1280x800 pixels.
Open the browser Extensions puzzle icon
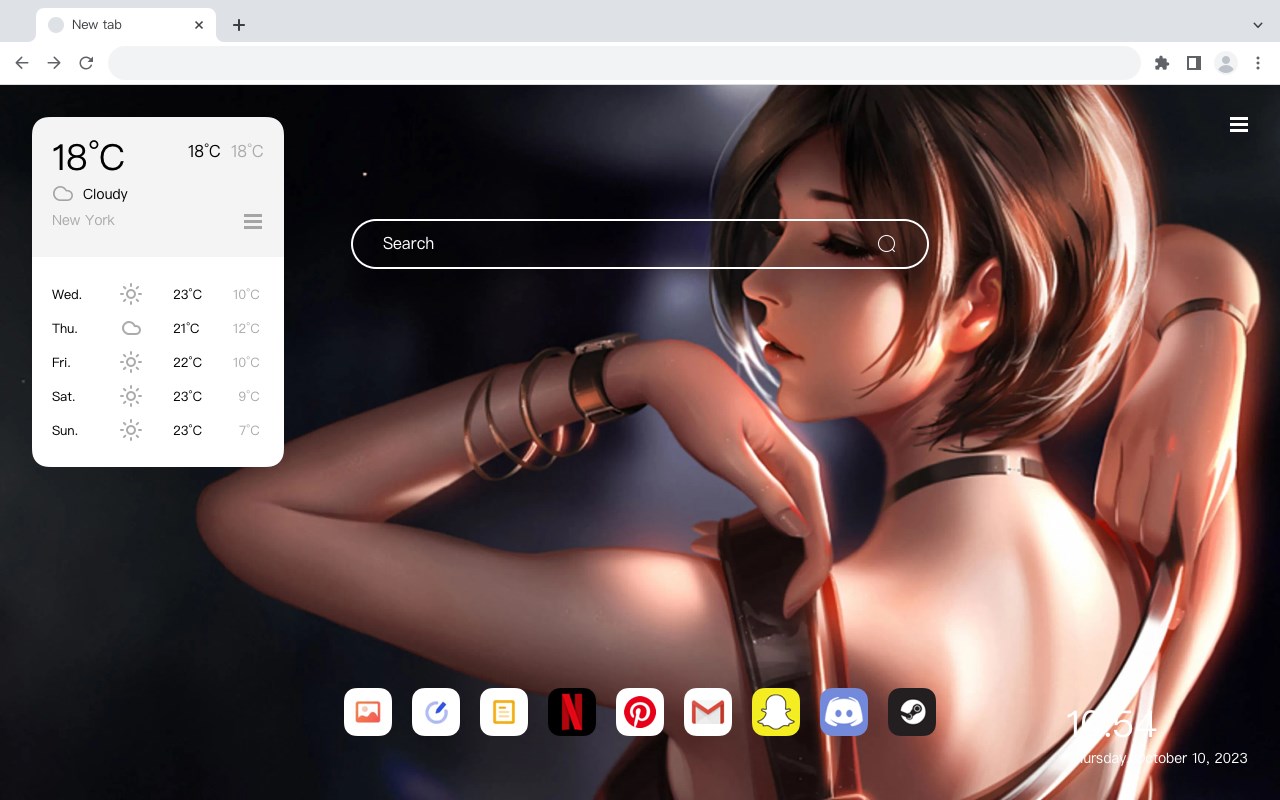tap(1161, 63)
